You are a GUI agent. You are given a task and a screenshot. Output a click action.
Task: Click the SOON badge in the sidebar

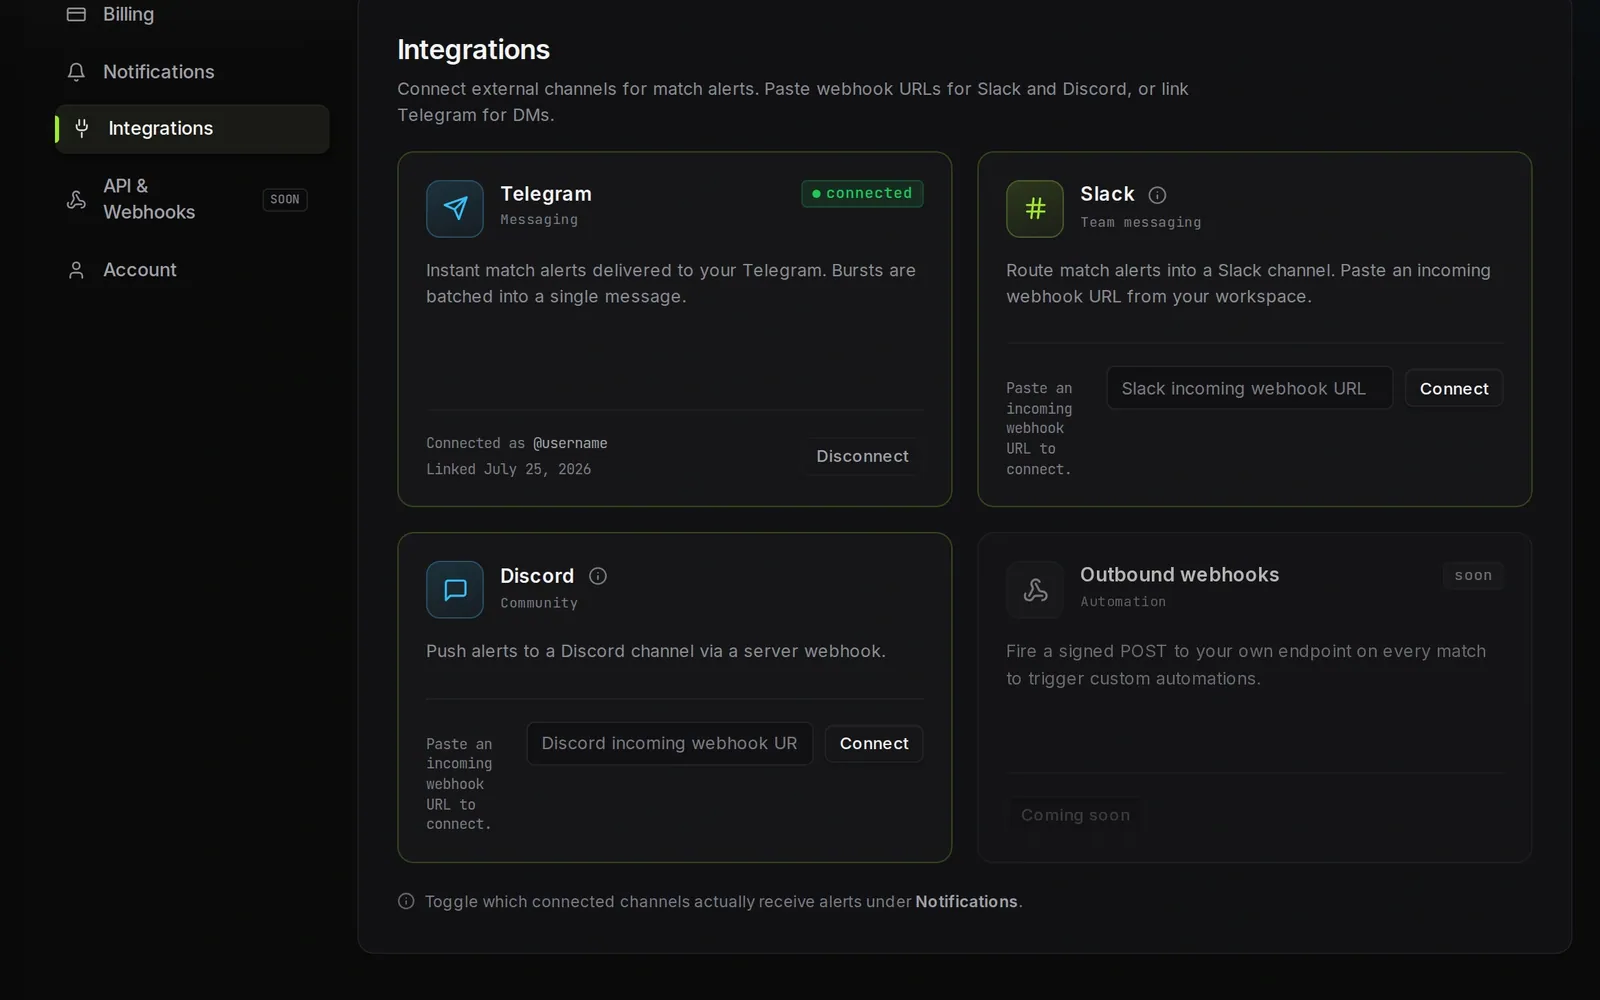[284, 200]
